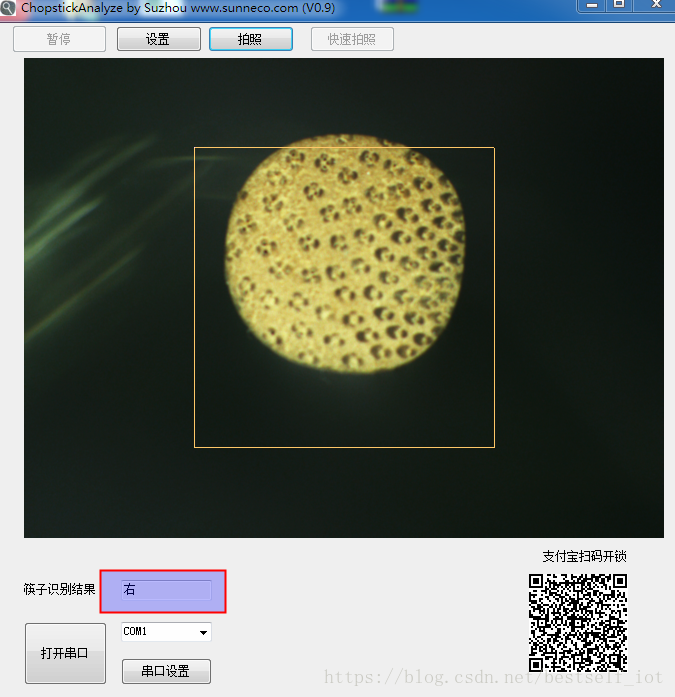
Task: Take a photo with the 拍照 button
Action: pos(251,39)
